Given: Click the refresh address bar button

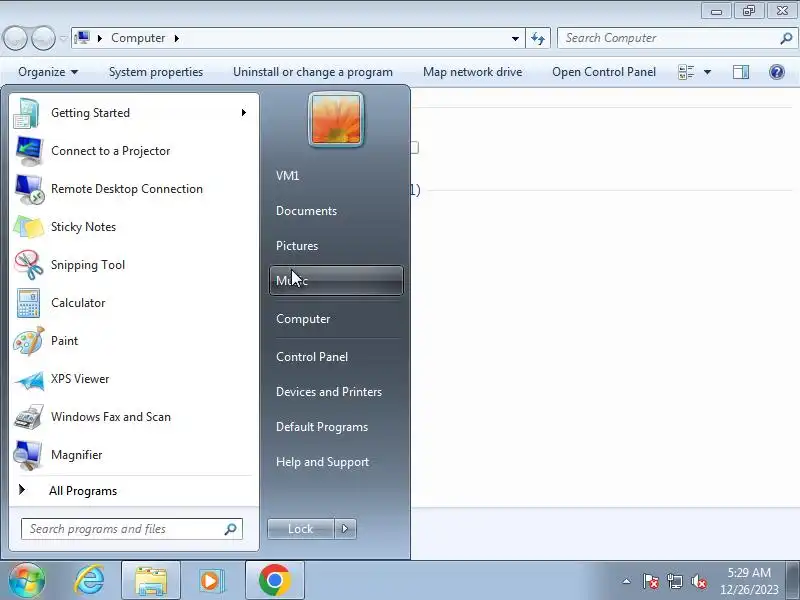Looking at the screenshot, I should click(538, 38).
